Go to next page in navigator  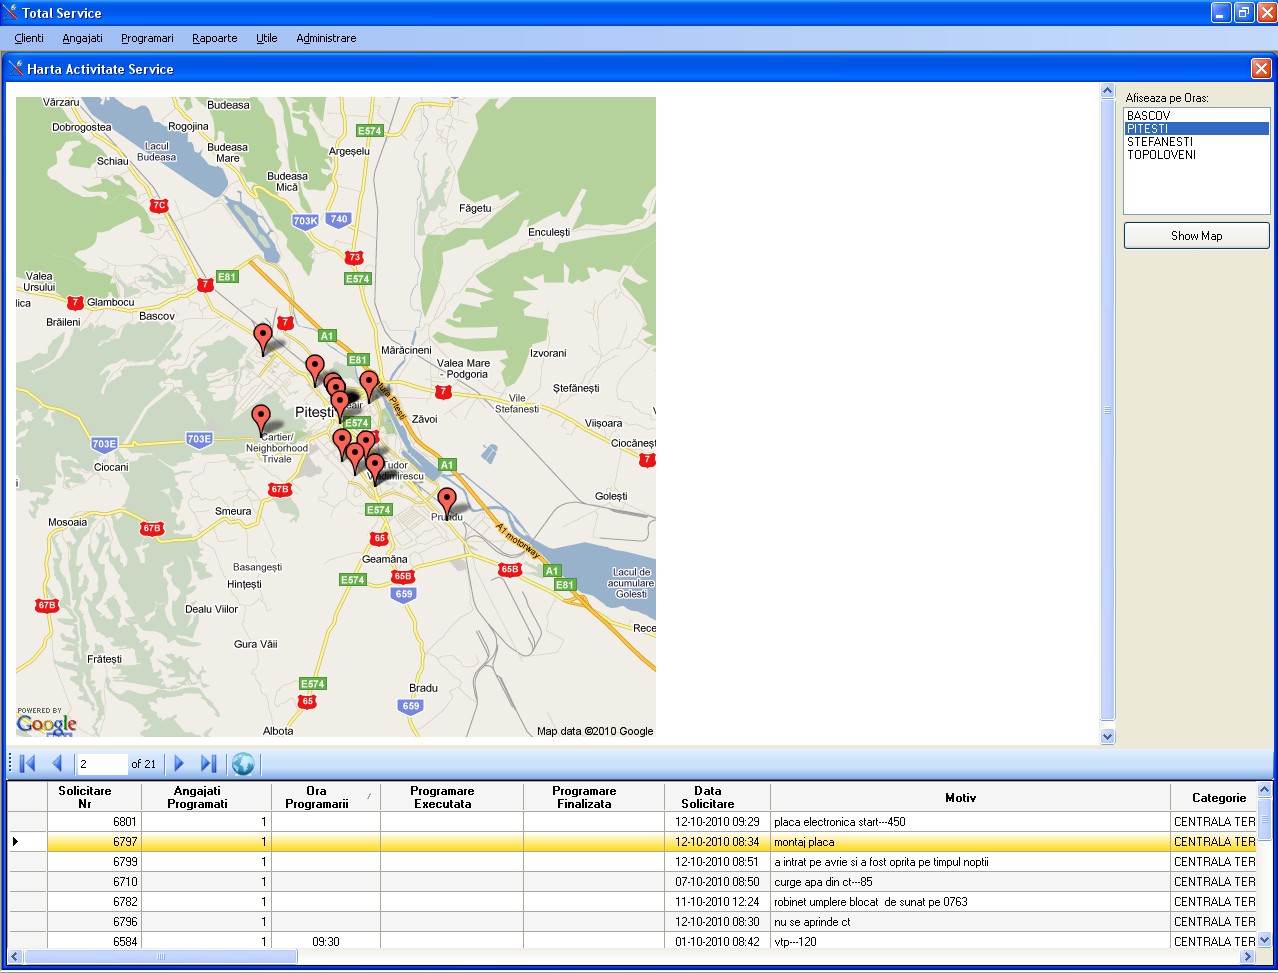(x=180, y=764)
